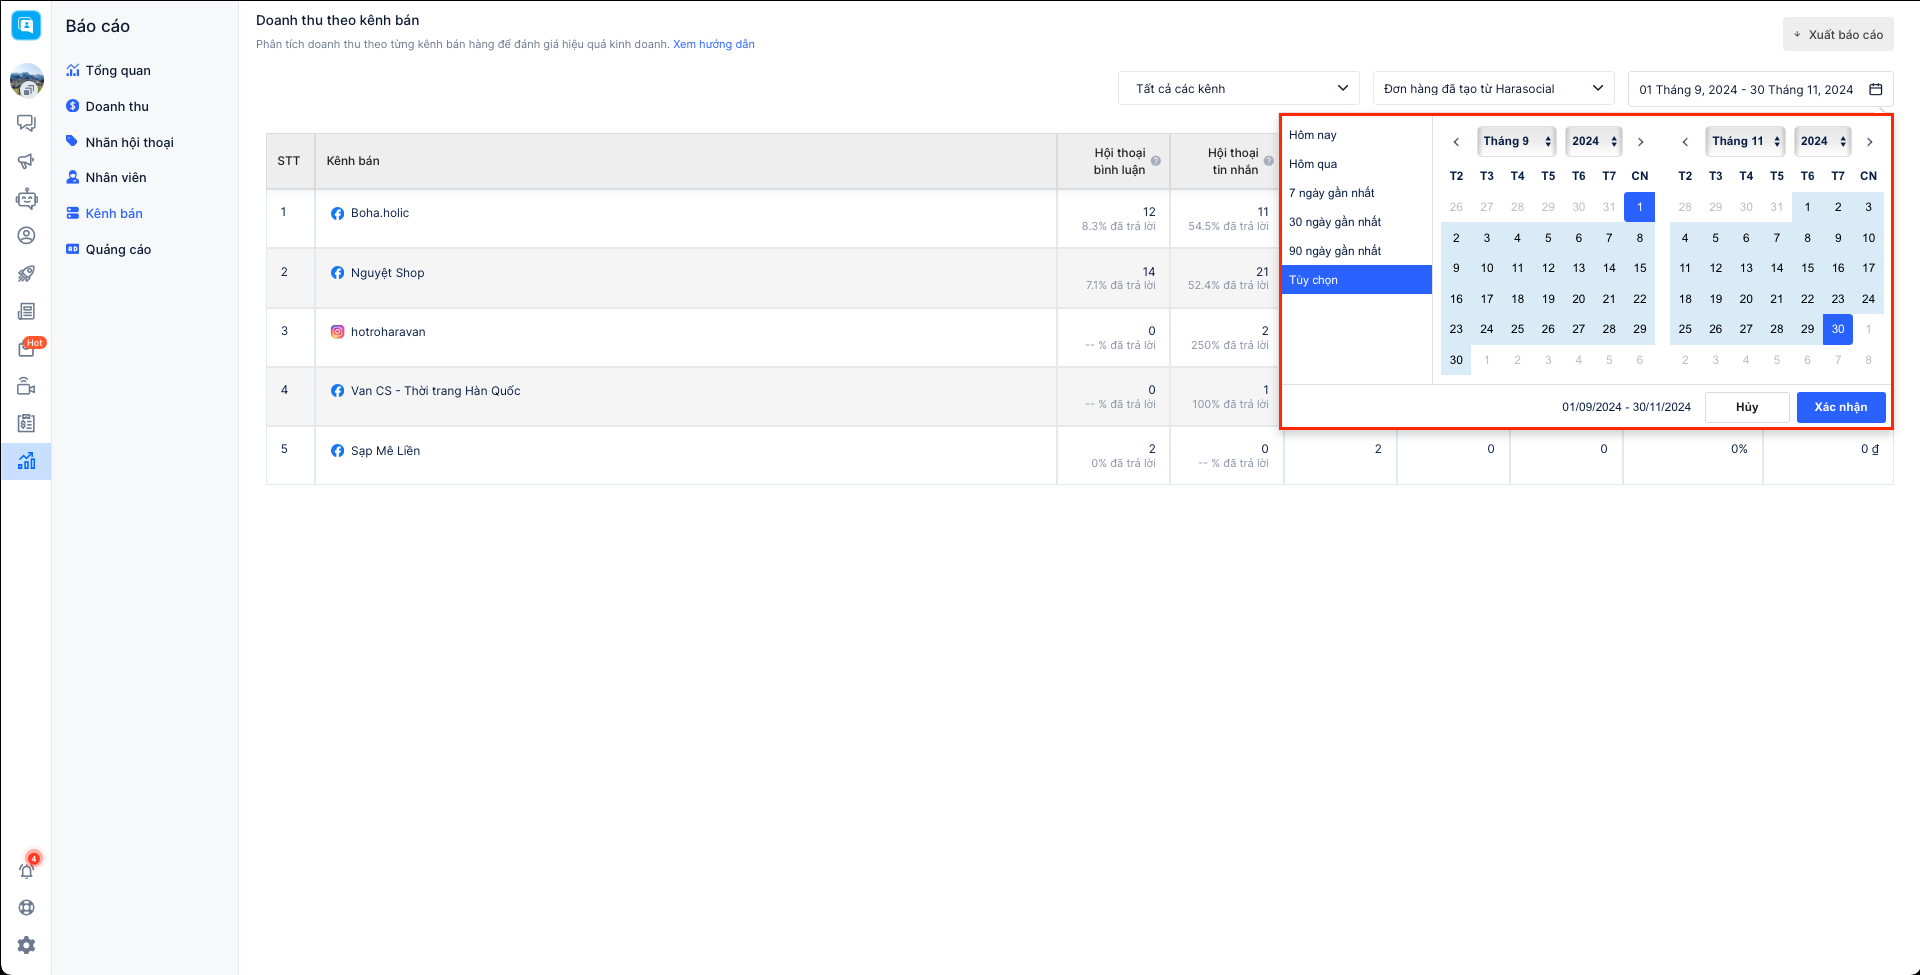1920x975 pixels.
Task: Select the Doanh thu report menu
Action: (x=117, y=106)
